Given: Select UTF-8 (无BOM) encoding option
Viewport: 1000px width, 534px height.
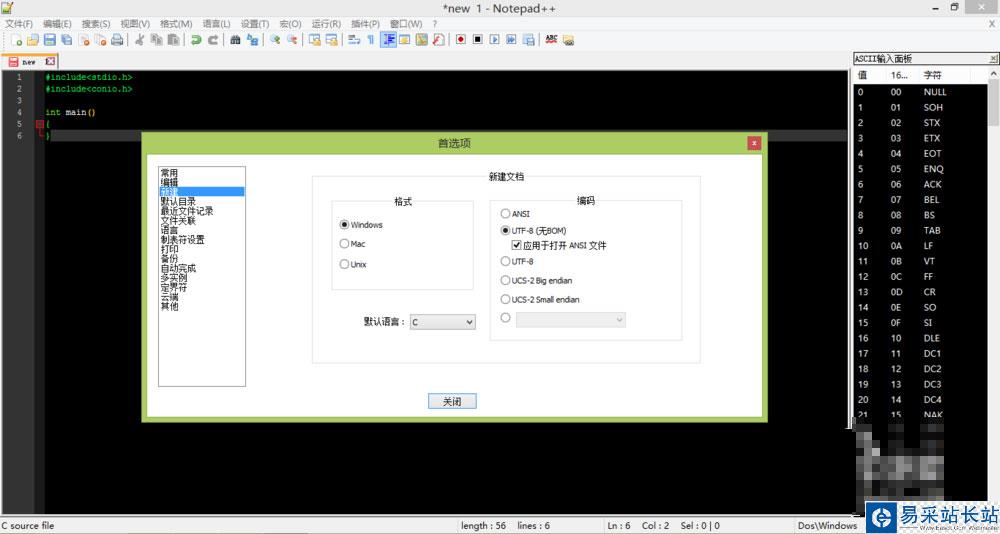Looking at the screenshot, I should coord(505,230).
